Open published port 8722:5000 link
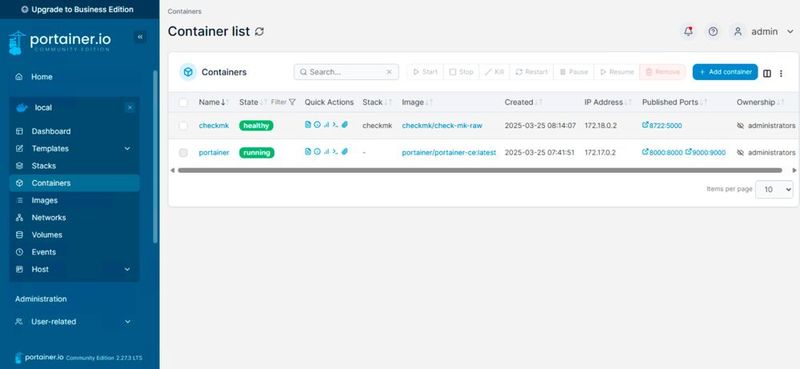 pyautogui.click(x=662, y=126)
